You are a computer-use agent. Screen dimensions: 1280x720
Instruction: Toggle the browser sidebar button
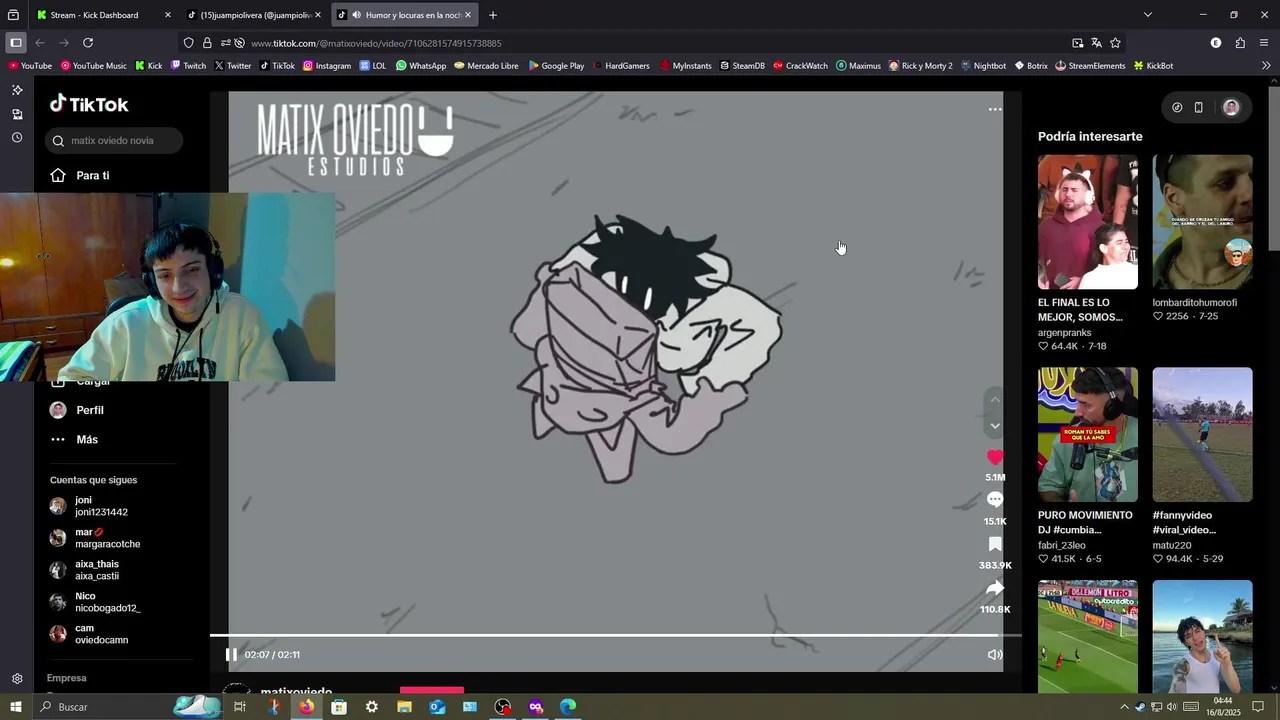point(15,43)
